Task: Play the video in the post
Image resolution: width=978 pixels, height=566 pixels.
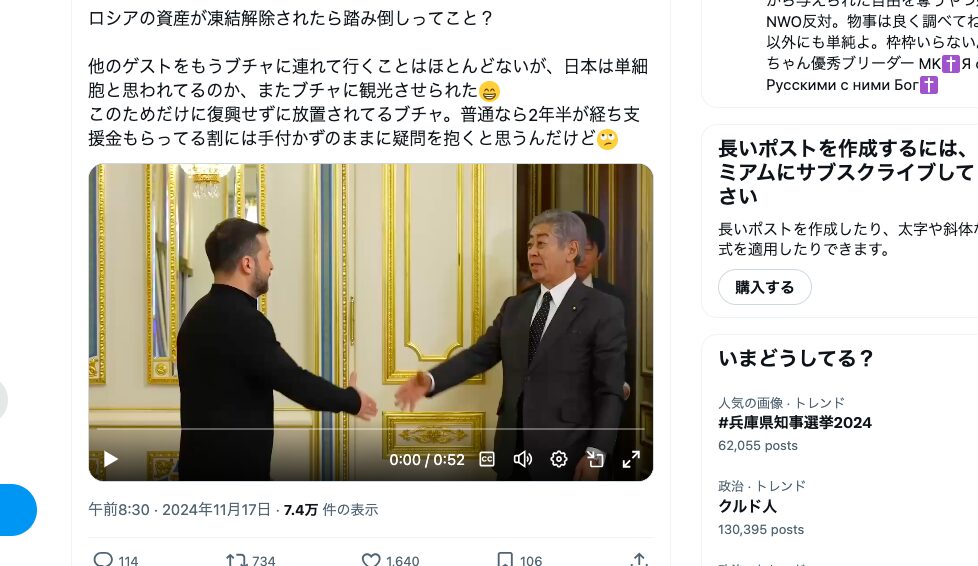Action: click(x=110, y=460)
